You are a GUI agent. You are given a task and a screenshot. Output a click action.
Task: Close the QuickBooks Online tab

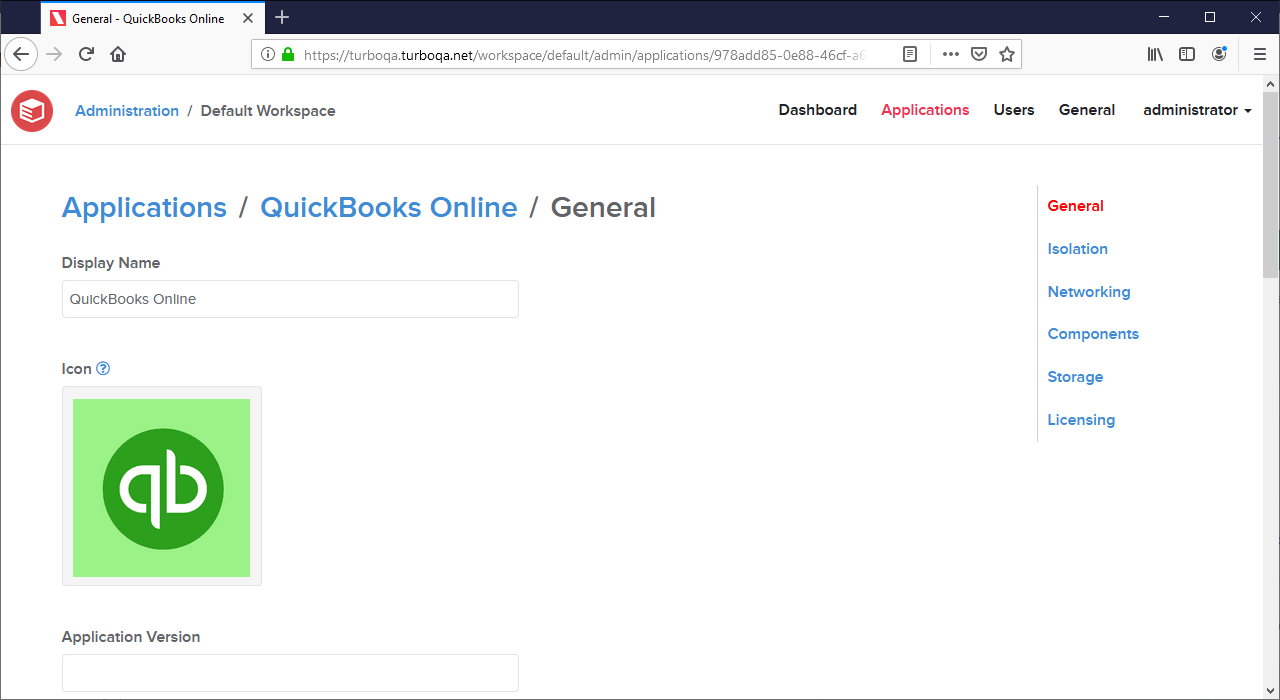pyautogui.click(x=248, y=18)
